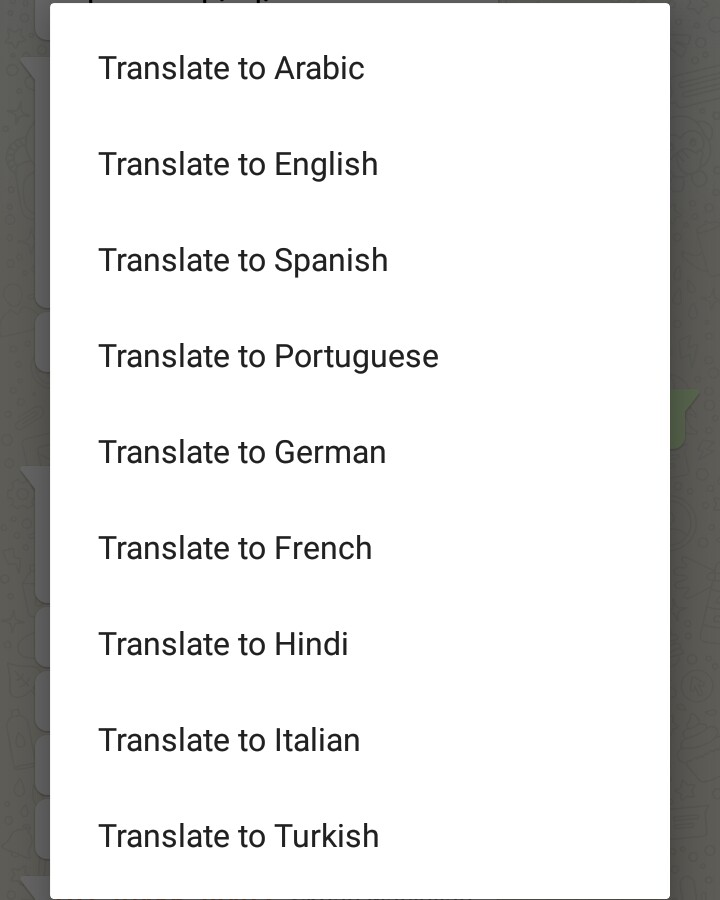Viewport: 720px width, 900px height.
Task: Set Portuguese as the target language
Action: coord(360,356)
